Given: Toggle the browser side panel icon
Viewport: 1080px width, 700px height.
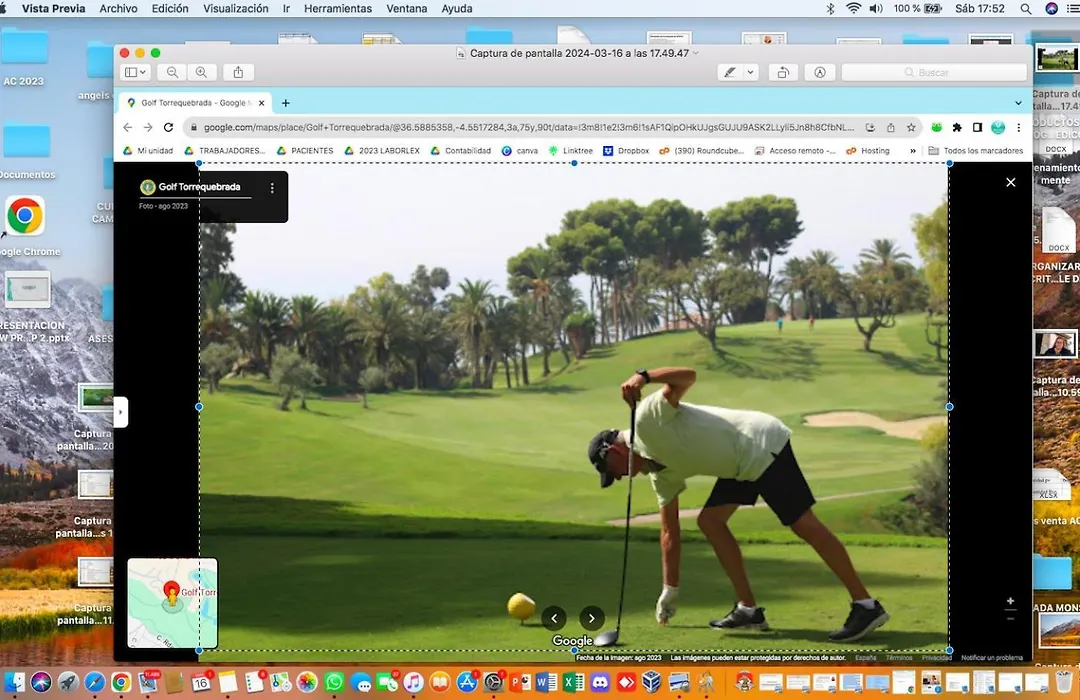Looking at the screenshot, I should (977, 127).
